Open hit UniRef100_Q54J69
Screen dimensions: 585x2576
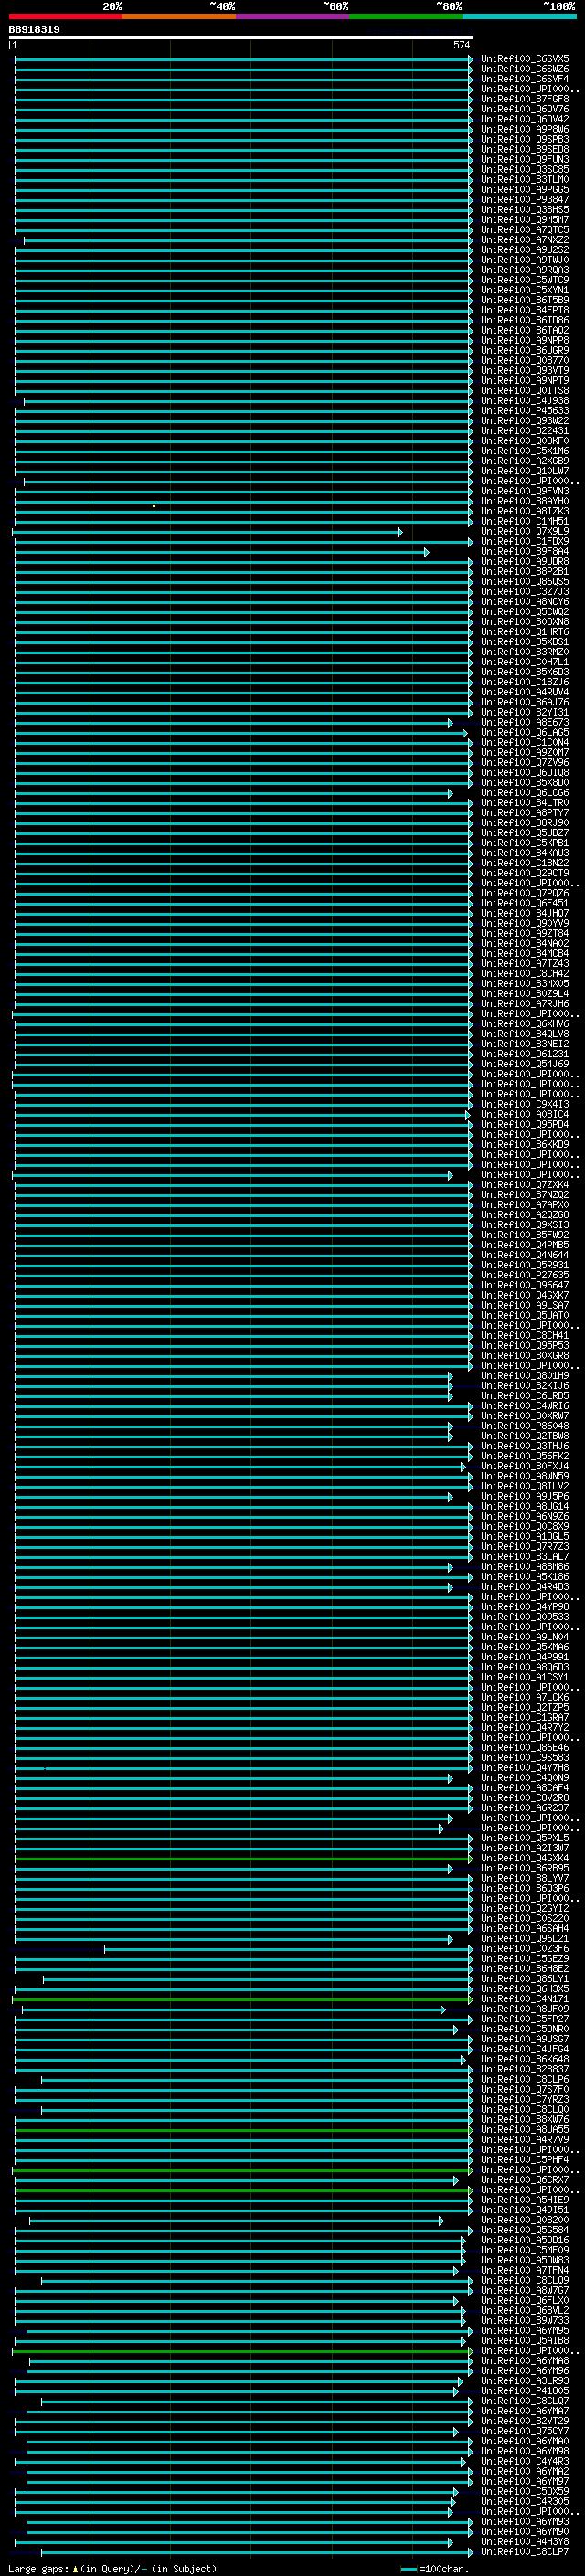(524, 1064)
